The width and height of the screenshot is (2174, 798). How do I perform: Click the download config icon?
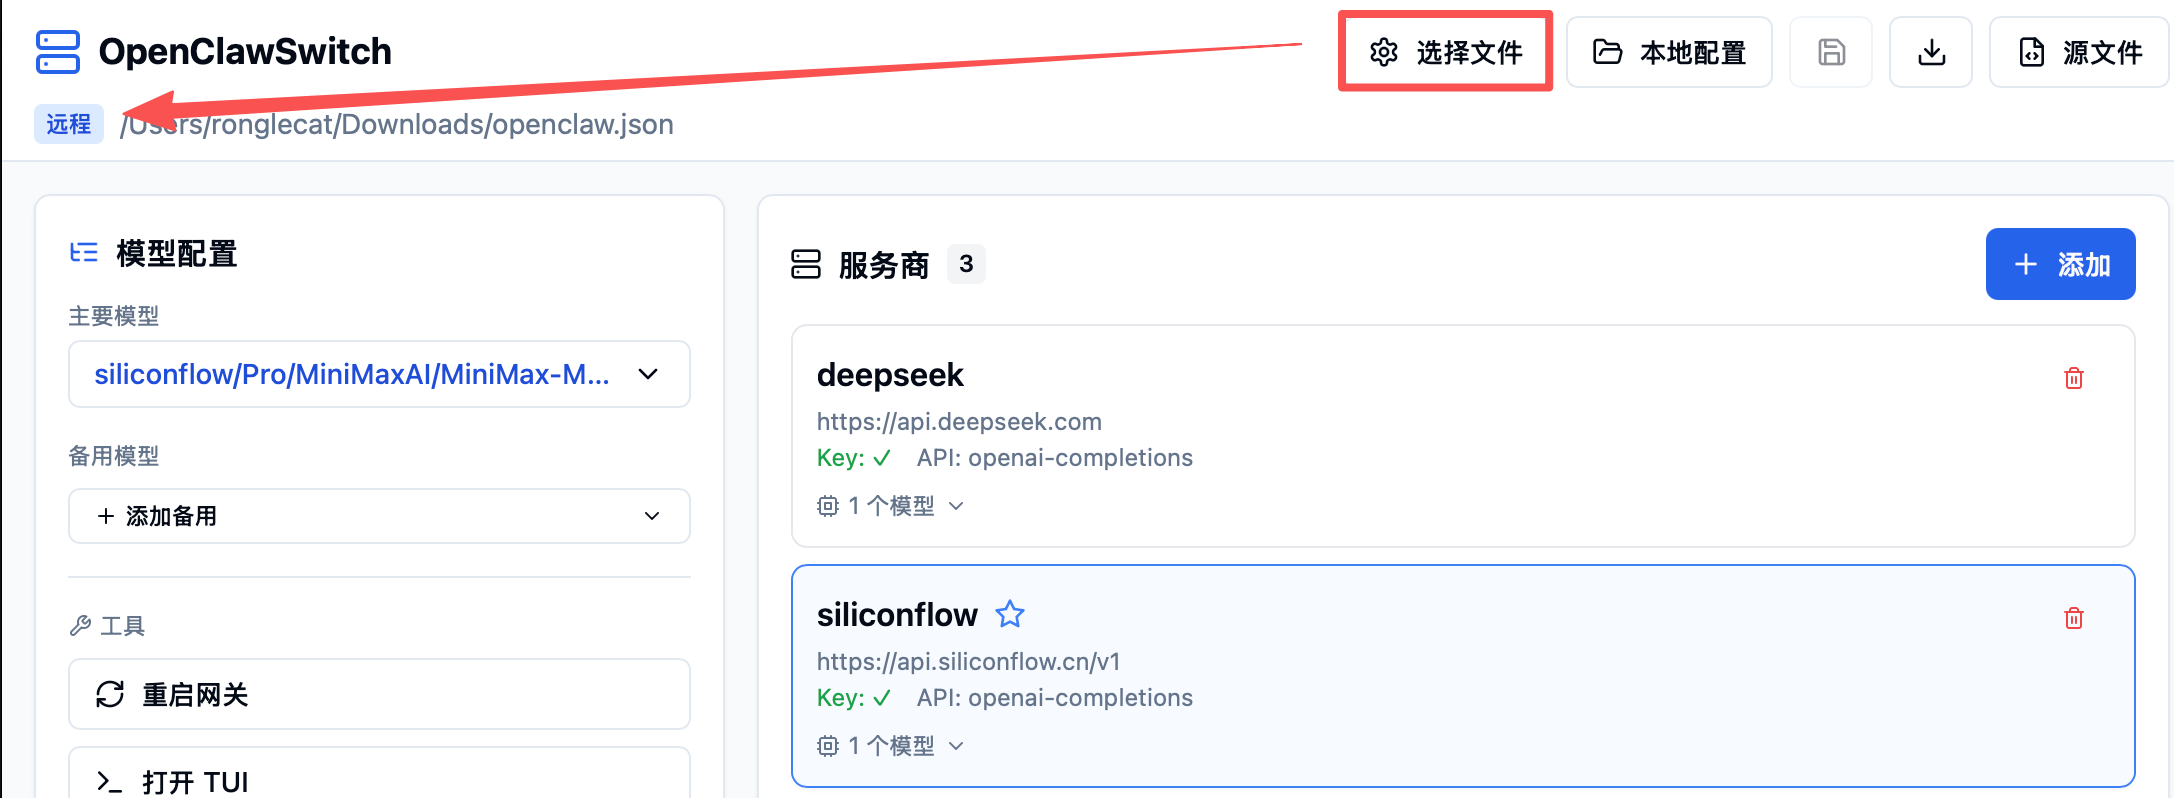[x=1931, y=52]
